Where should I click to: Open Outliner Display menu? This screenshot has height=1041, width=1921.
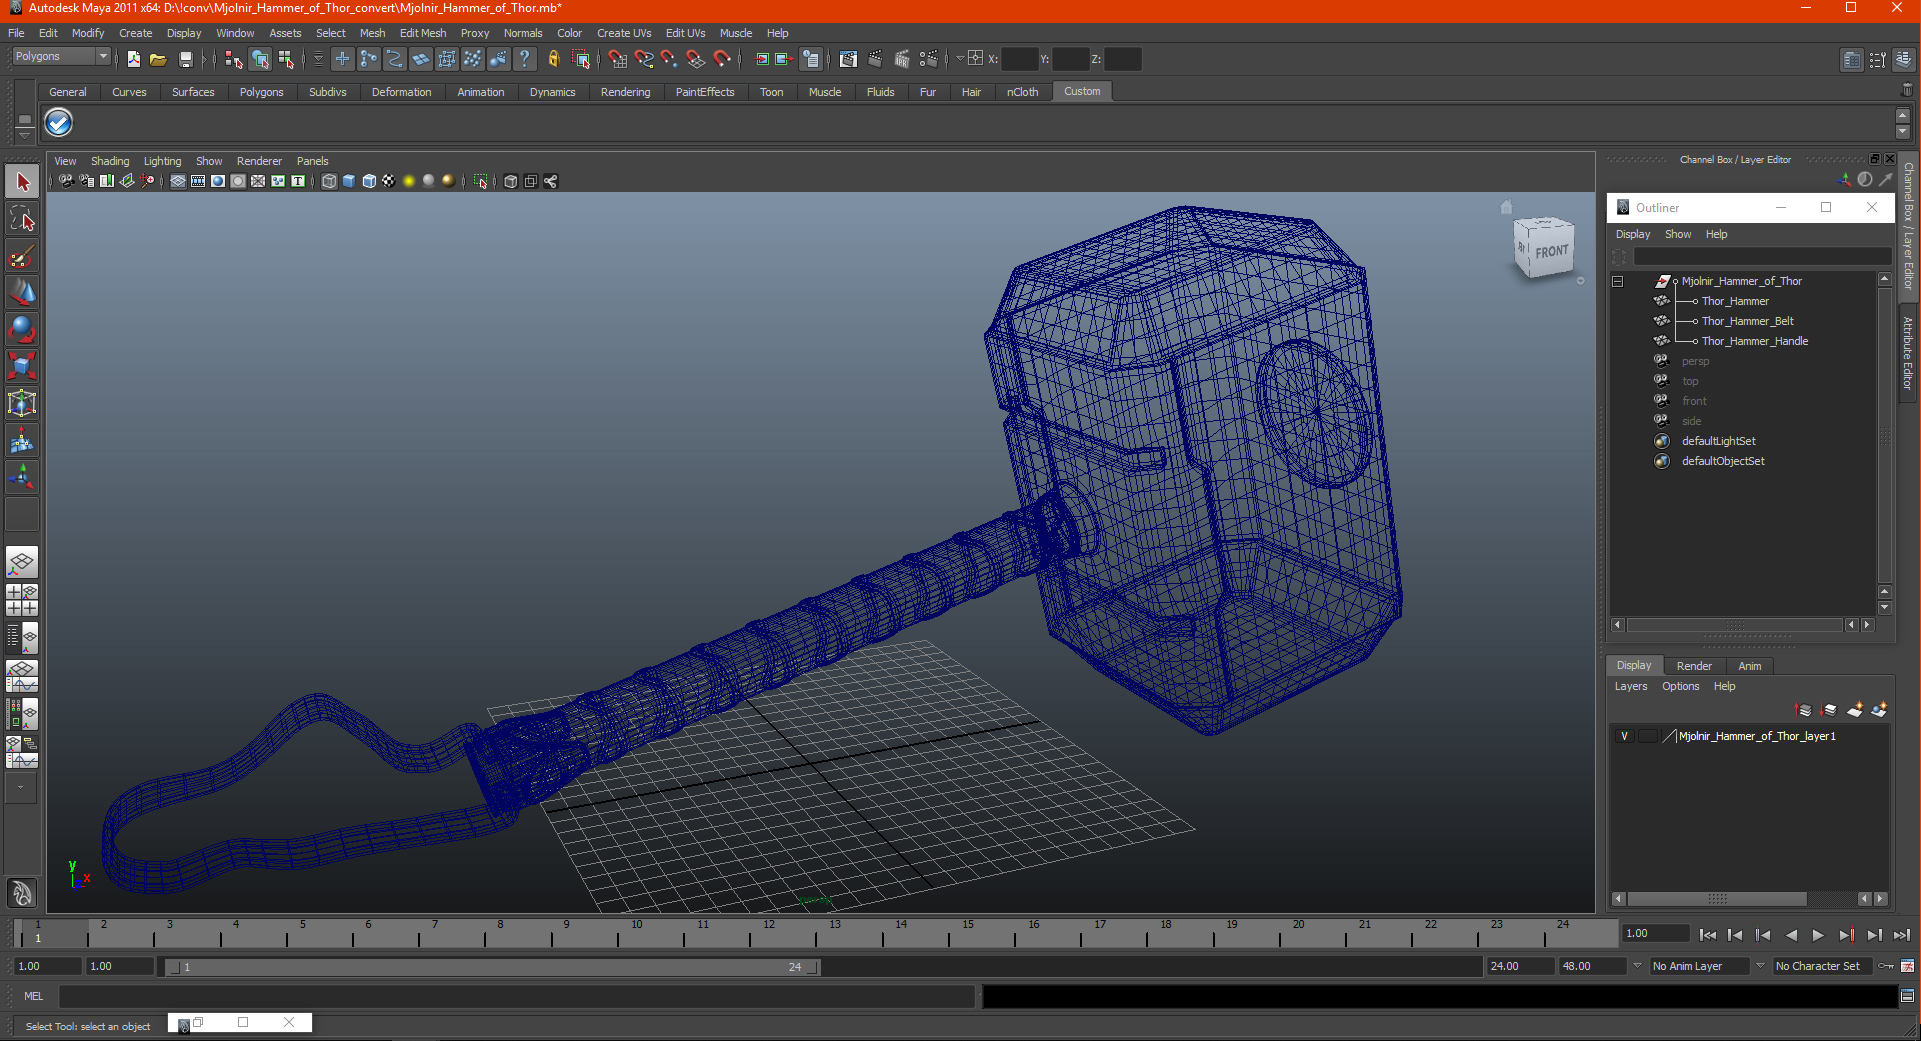1633,234
